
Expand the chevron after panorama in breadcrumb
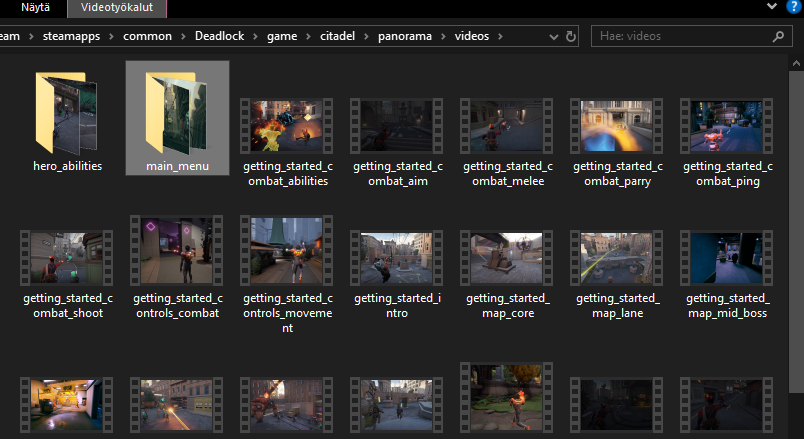pos(443,36)
